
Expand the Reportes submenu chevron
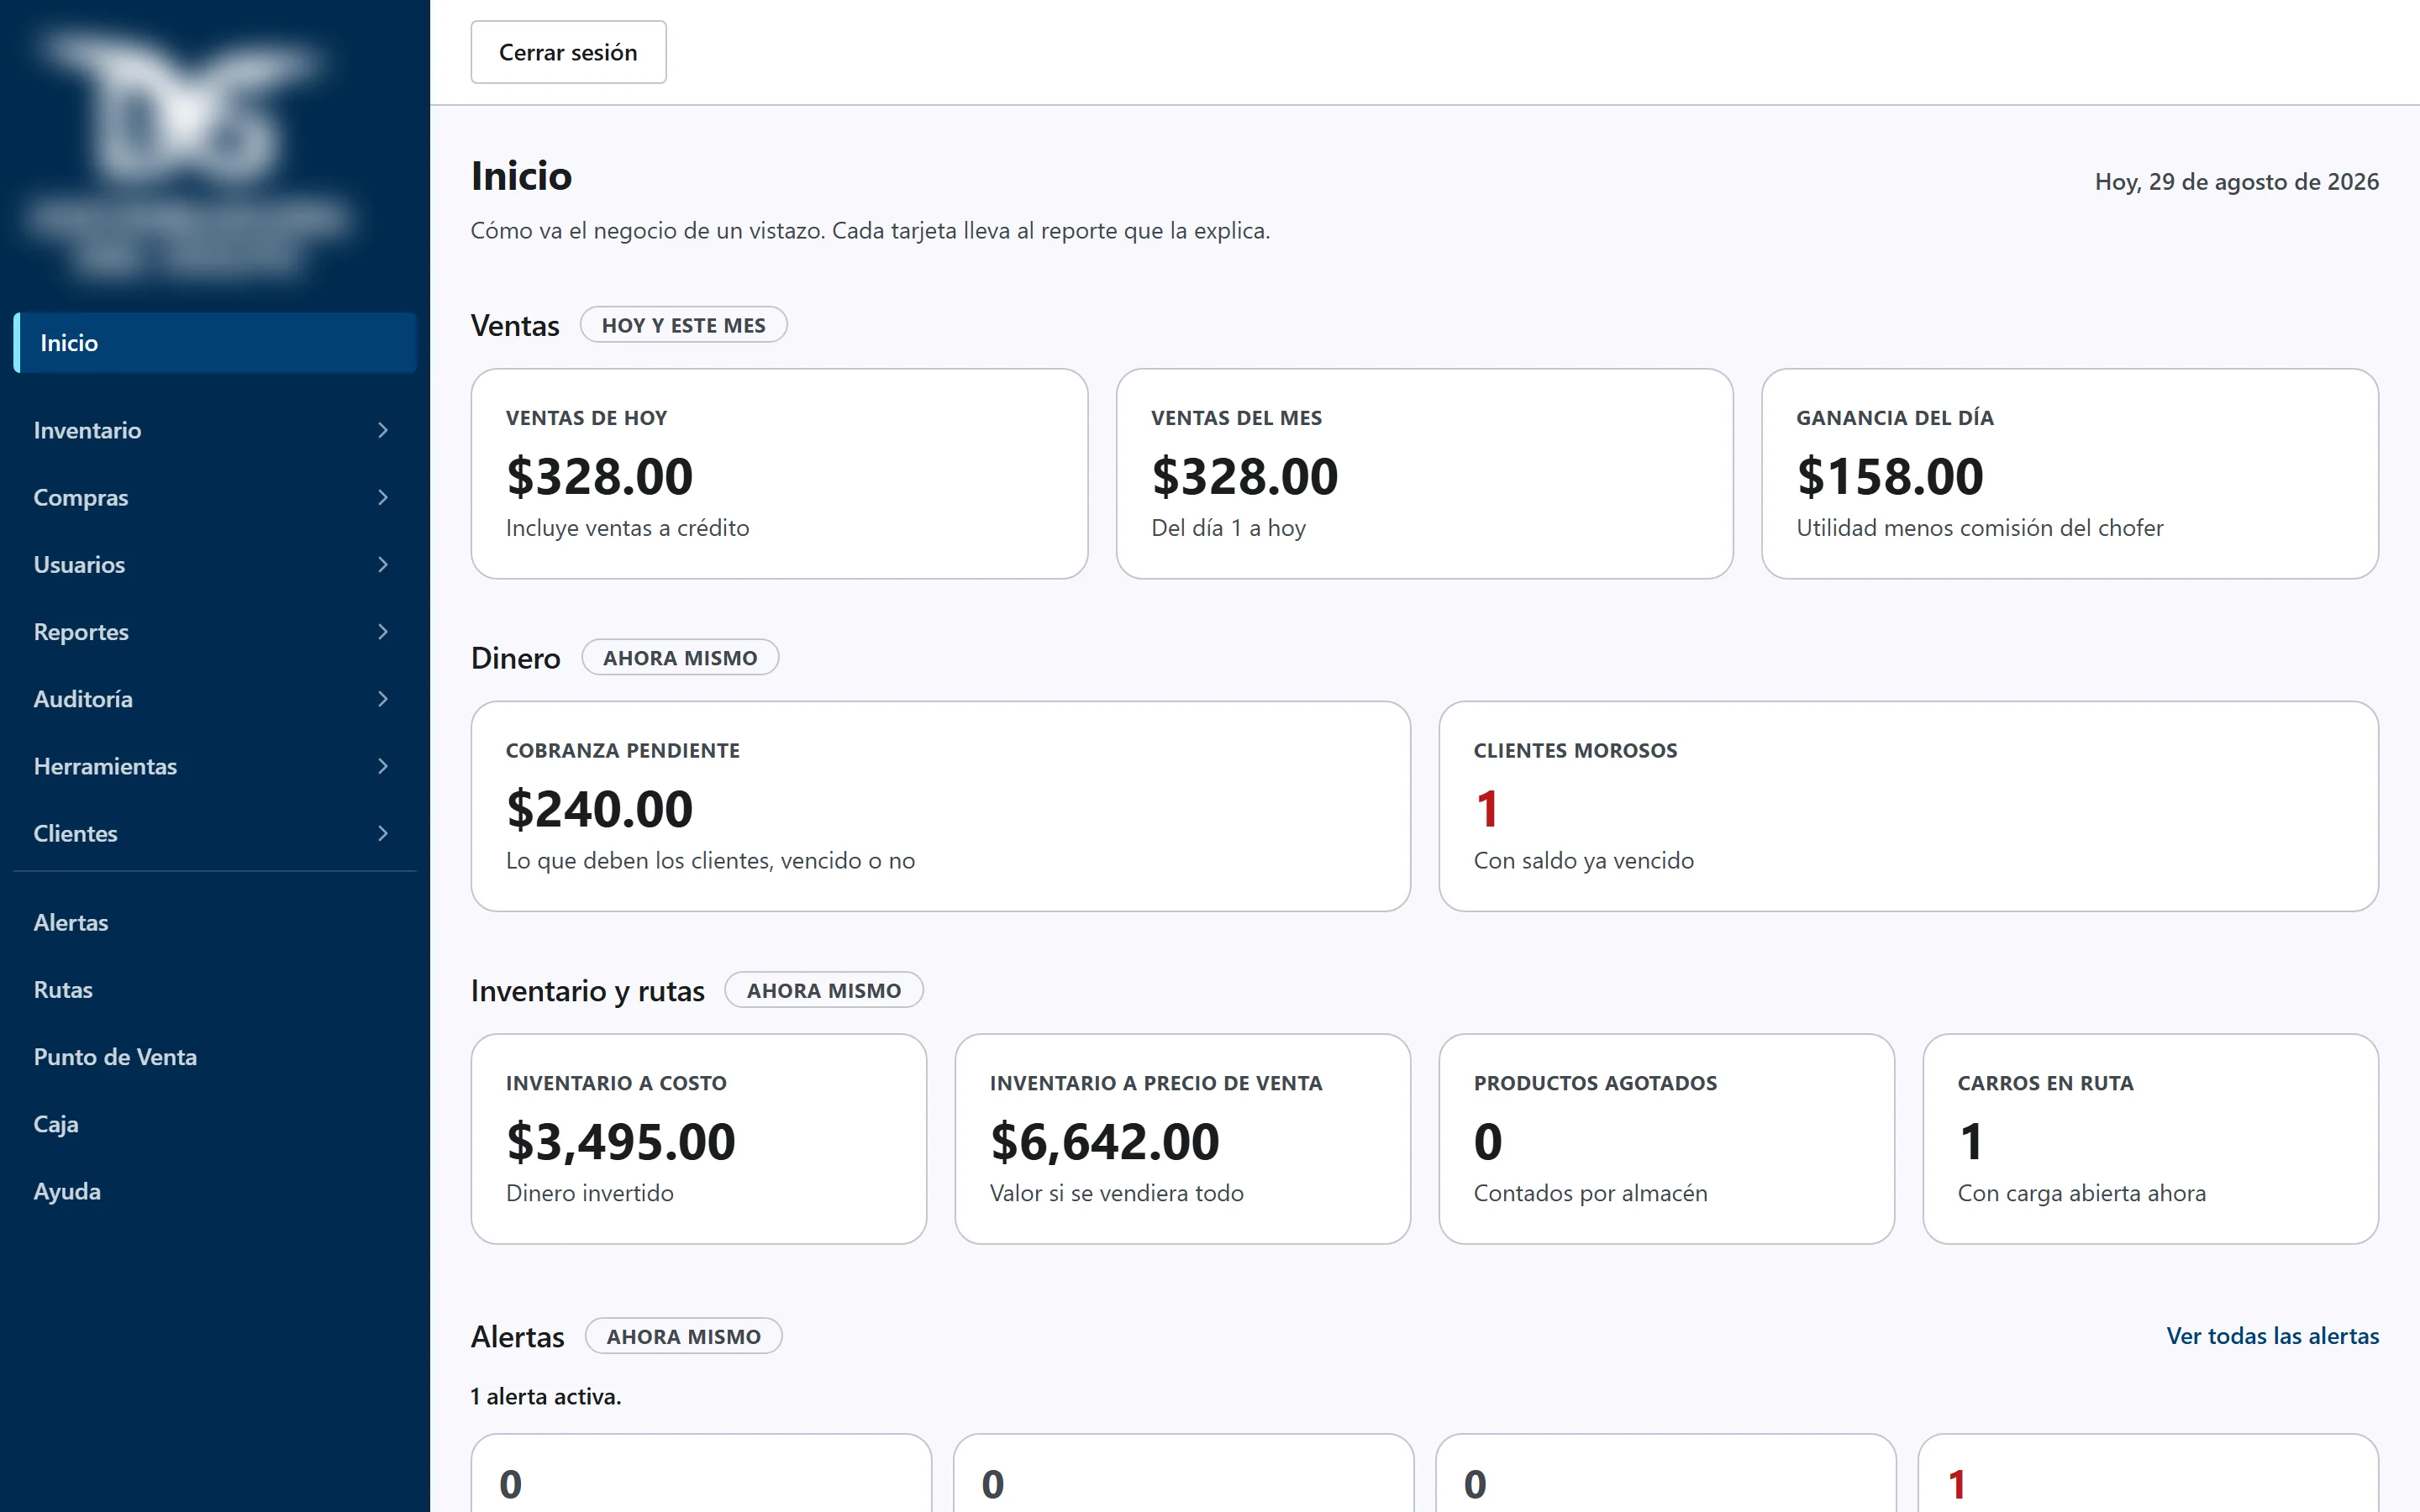click(382, 631)
